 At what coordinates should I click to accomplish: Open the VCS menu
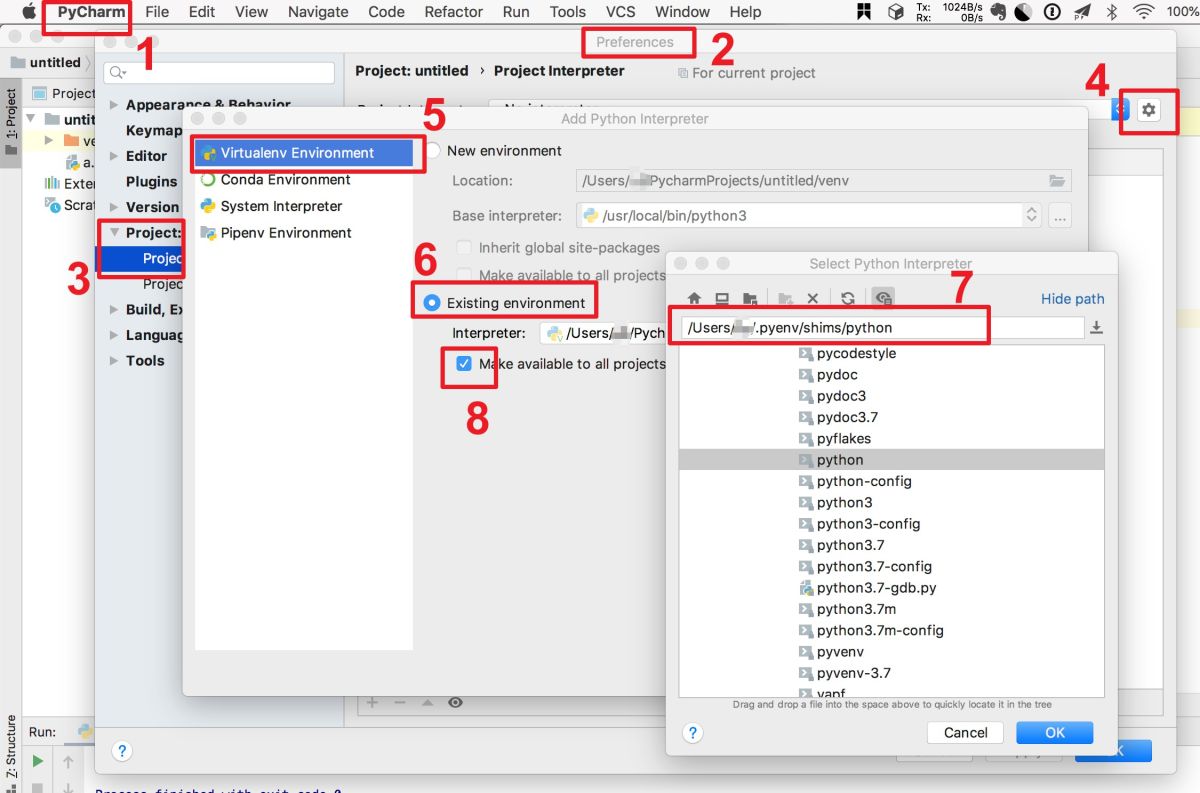coord(621,12)
